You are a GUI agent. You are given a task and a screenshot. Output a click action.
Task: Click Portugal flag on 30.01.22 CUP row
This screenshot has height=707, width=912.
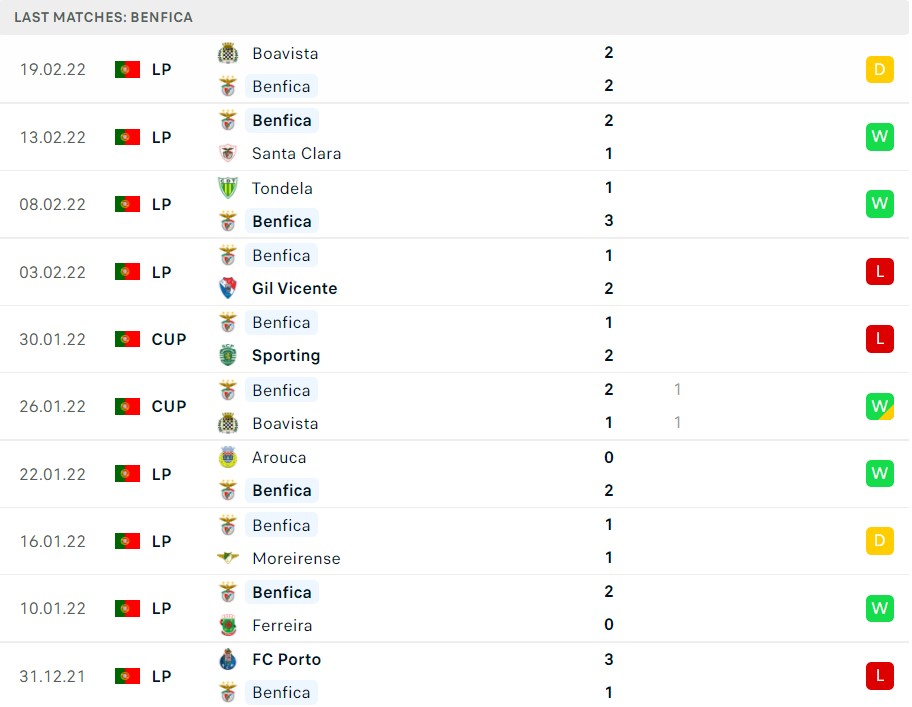(x=127, y=339)
